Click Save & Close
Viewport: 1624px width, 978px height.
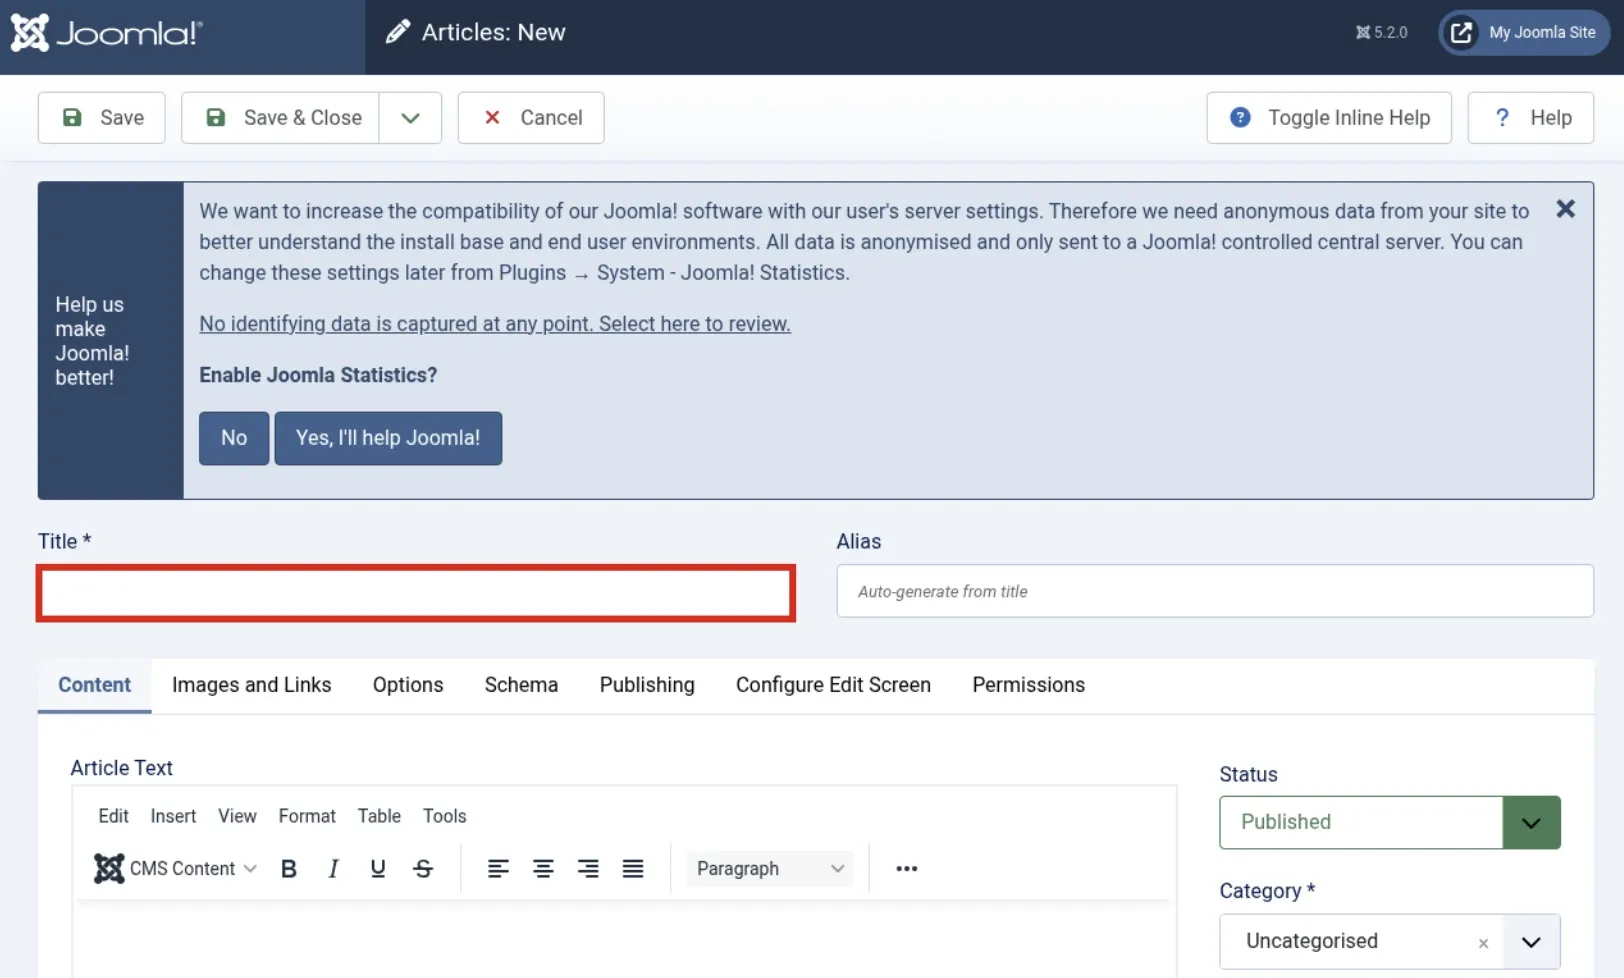(x=280, y=118)
